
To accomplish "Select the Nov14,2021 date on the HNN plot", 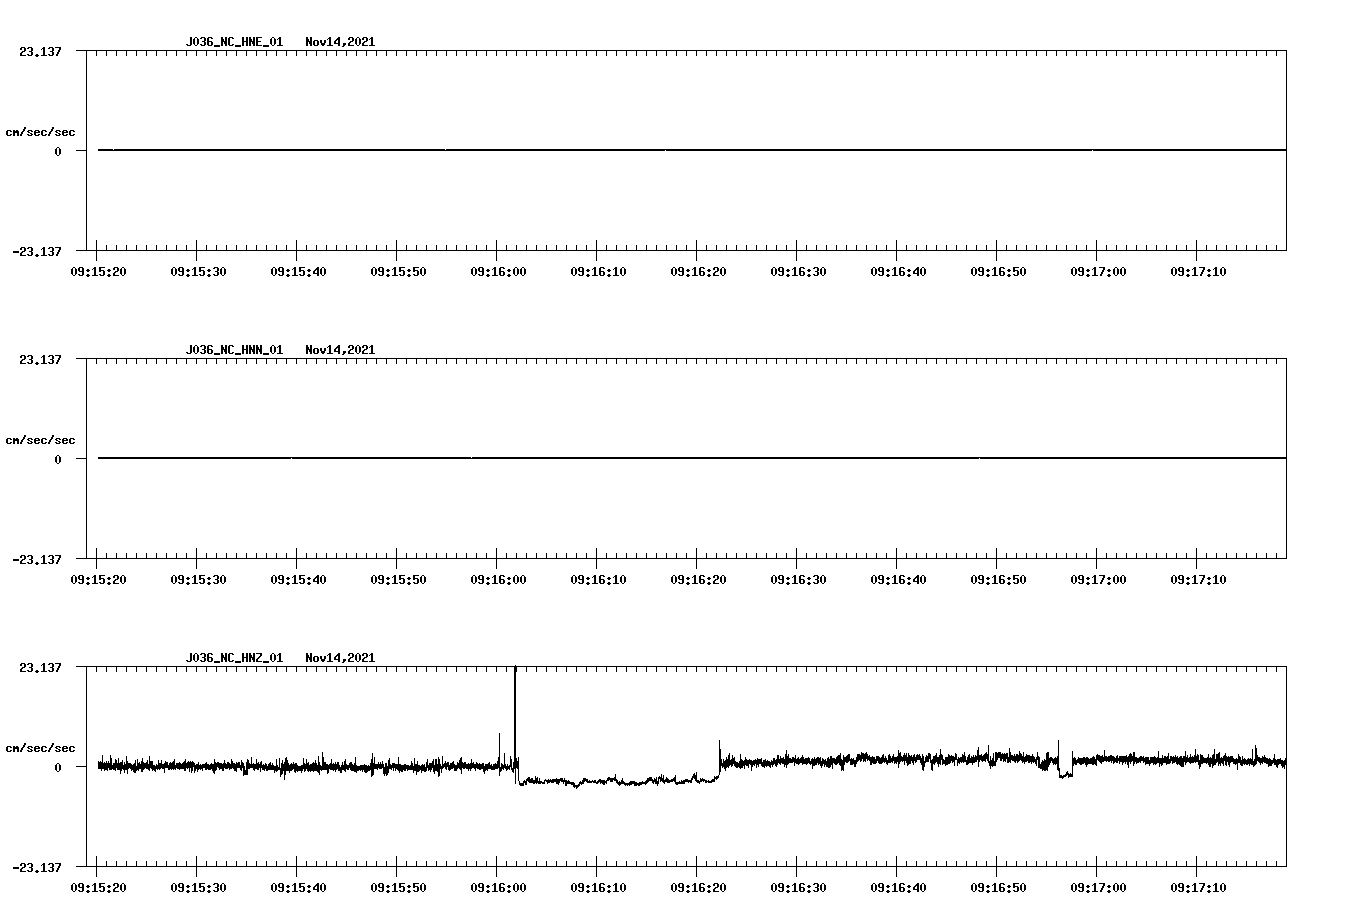I will tap(340, 350).
